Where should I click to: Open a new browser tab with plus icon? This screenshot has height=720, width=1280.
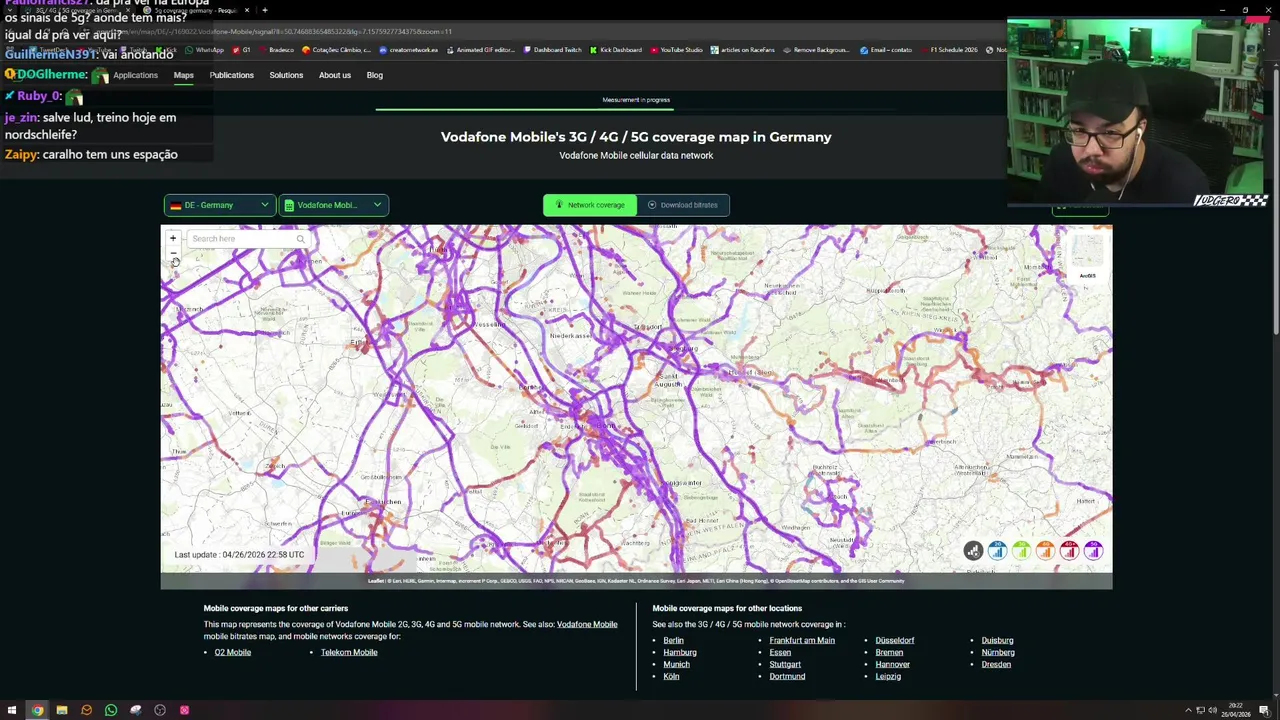click(x=265, y=10)
